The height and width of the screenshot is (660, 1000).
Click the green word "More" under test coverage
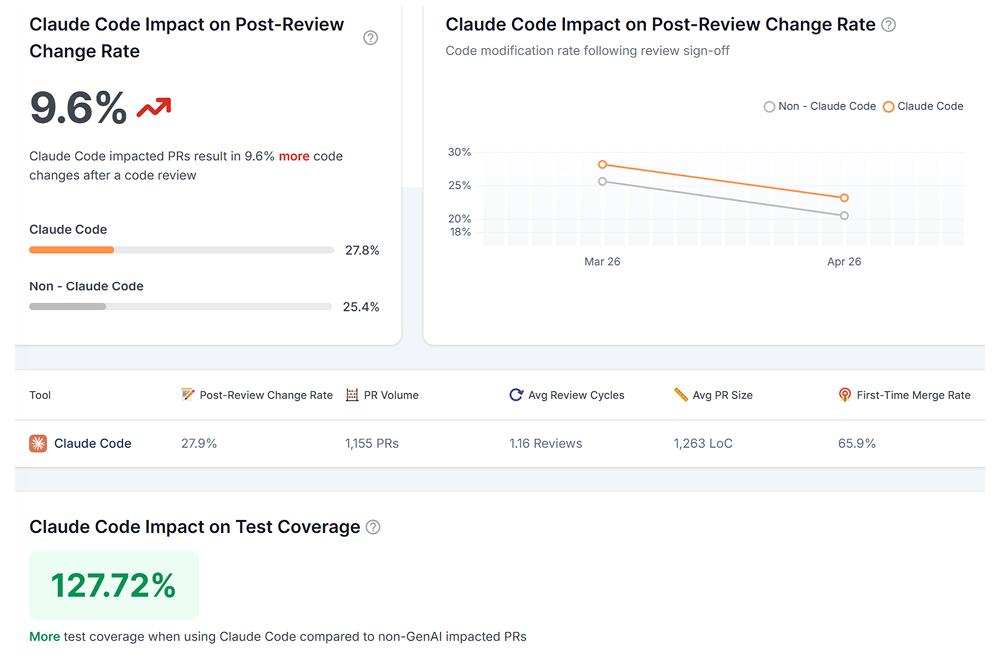pos(45,636)
